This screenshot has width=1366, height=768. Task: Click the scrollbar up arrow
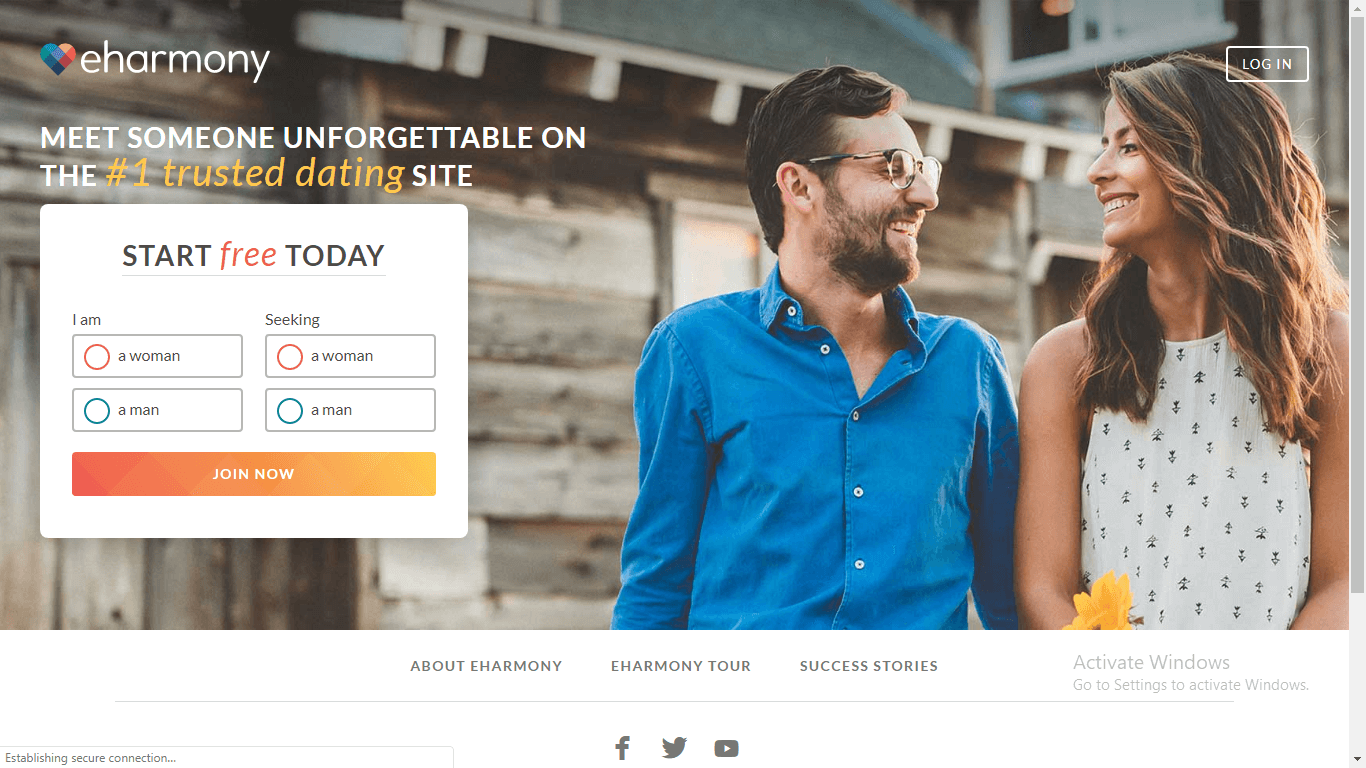(1357, 8)
